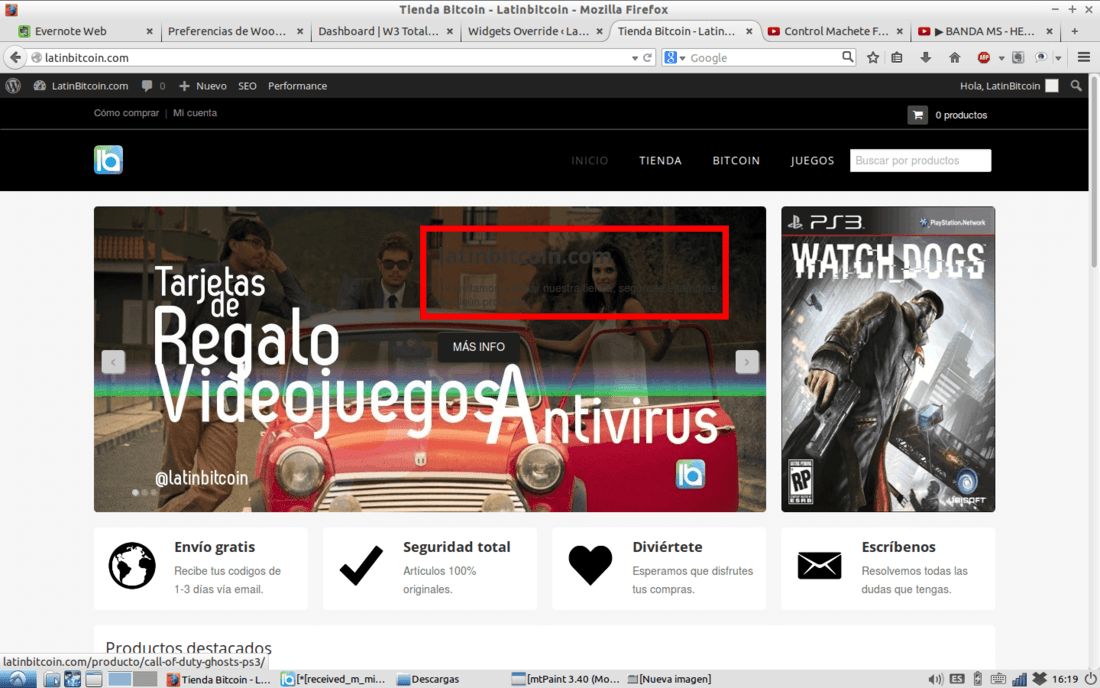Screen dimensions: 1100x688
Task: Open BITCOIN in site navigation
Action: coord(736,160)
